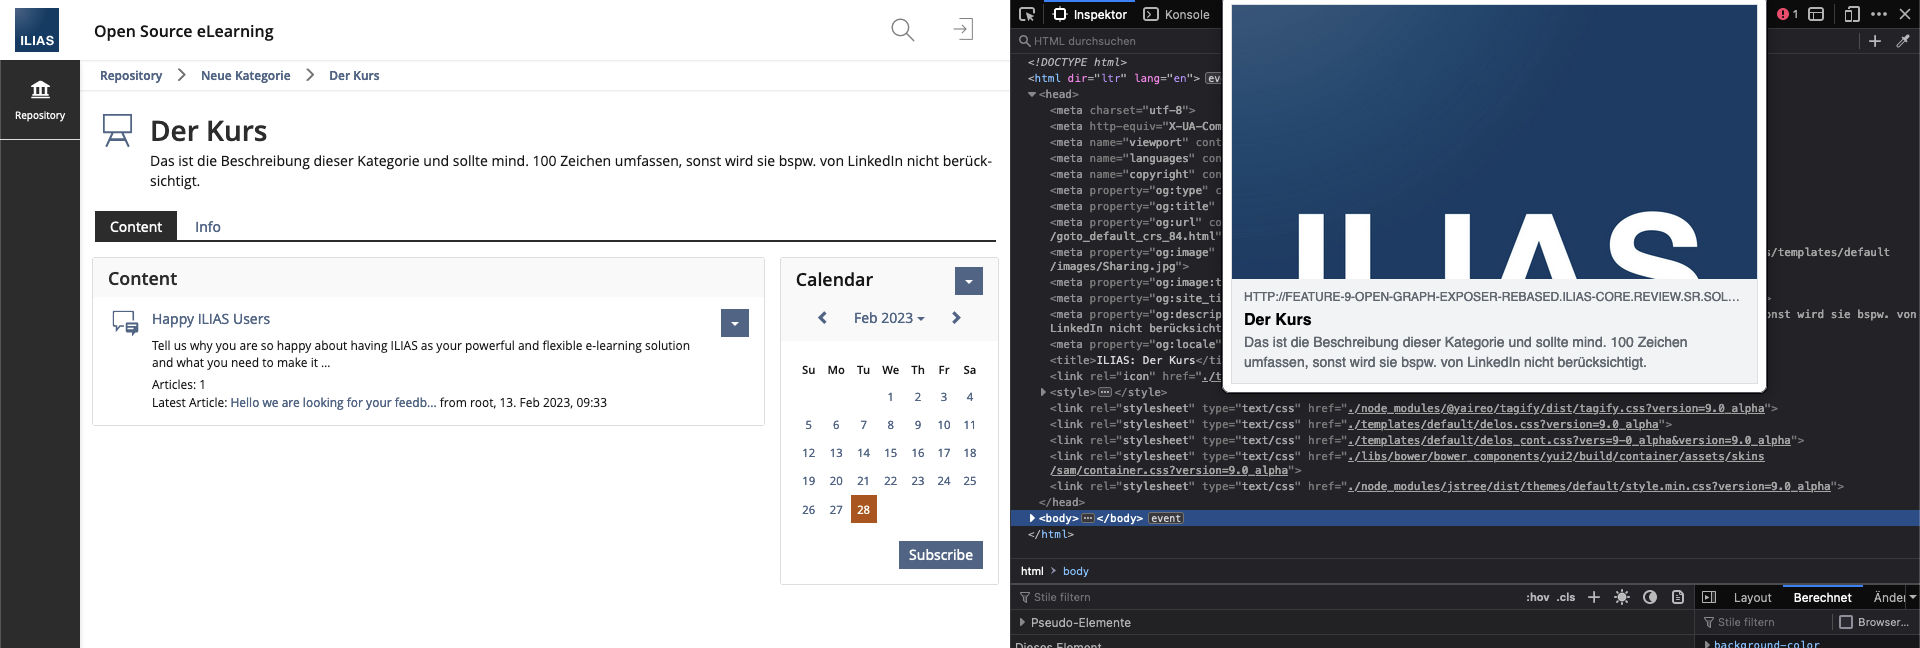The image size is (1920, 648).
Task: Open the Inspektor devtools tab
Action: (1090, 14)
